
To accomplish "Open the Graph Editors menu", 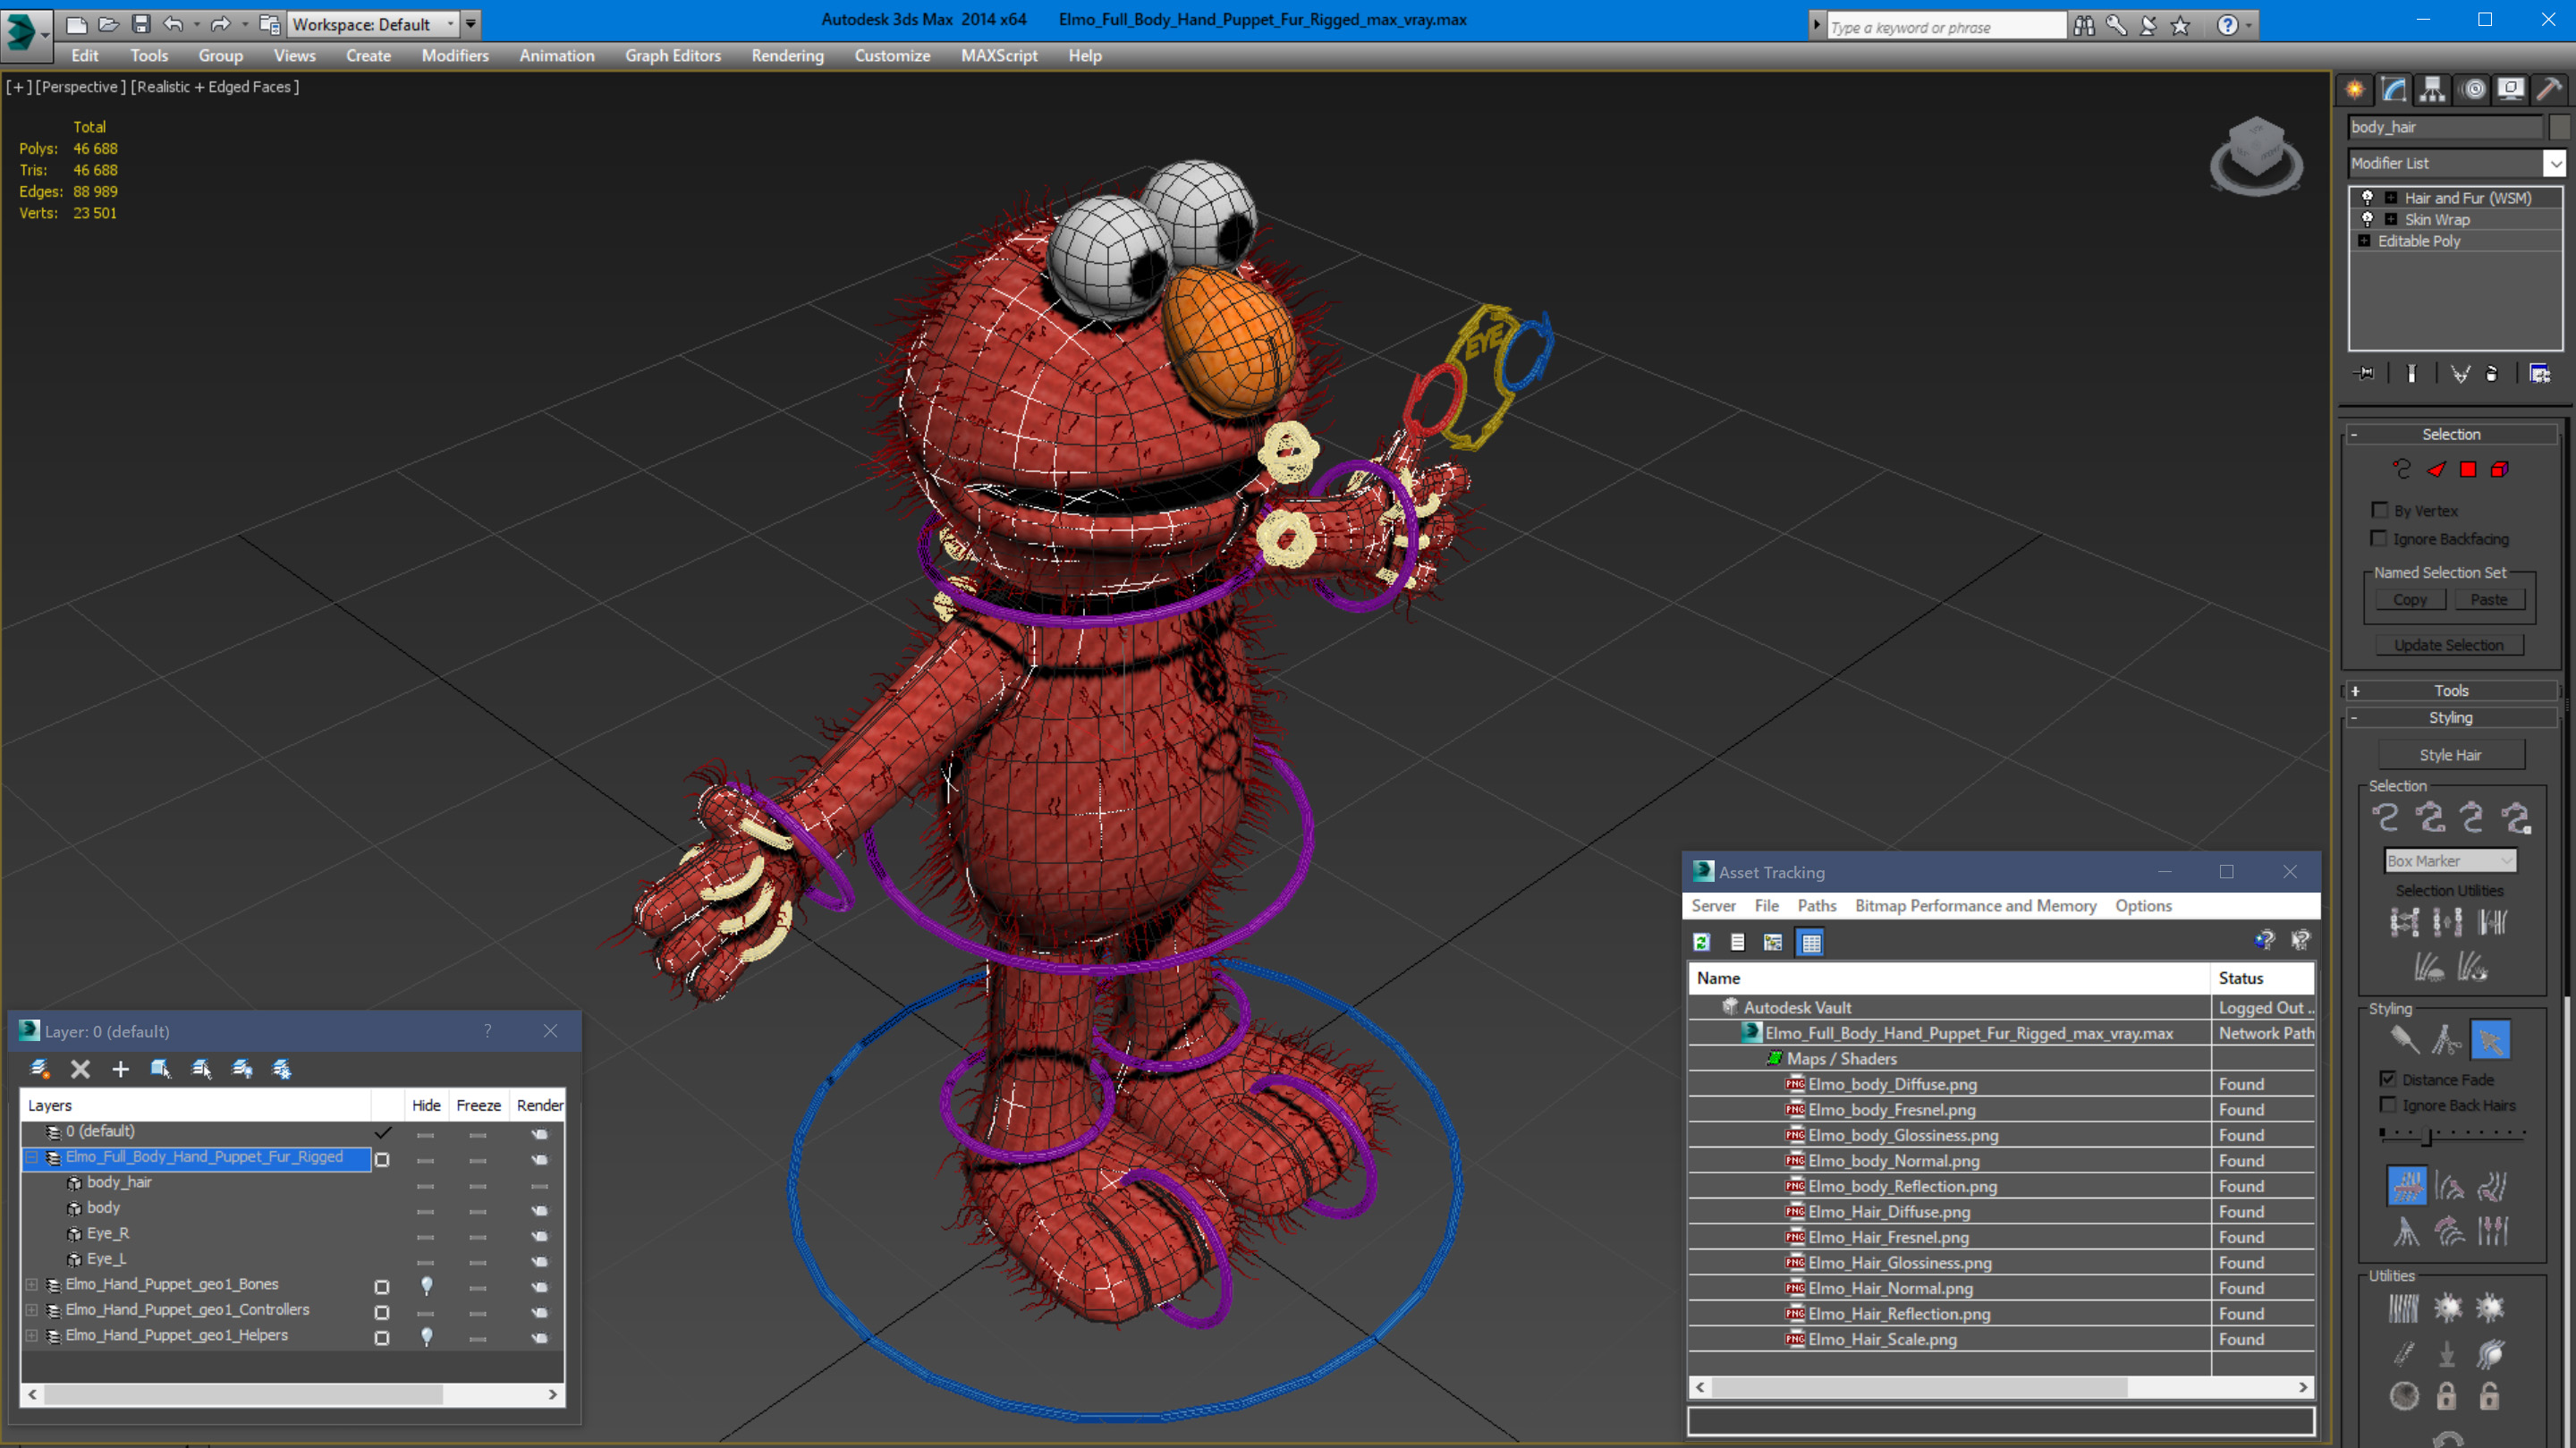I will 672,56.
